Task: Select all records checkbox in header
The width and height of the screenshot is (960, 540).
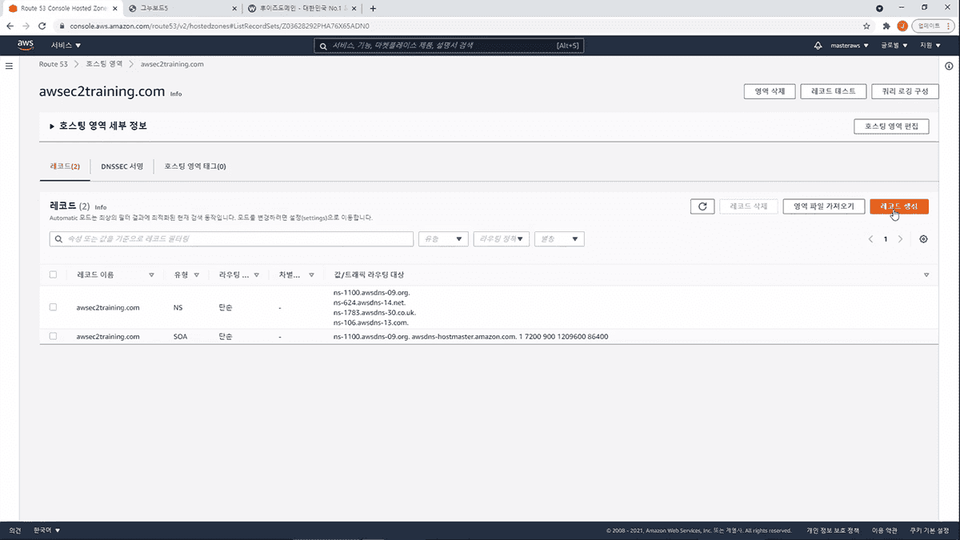Action: (x=53, y=275)
